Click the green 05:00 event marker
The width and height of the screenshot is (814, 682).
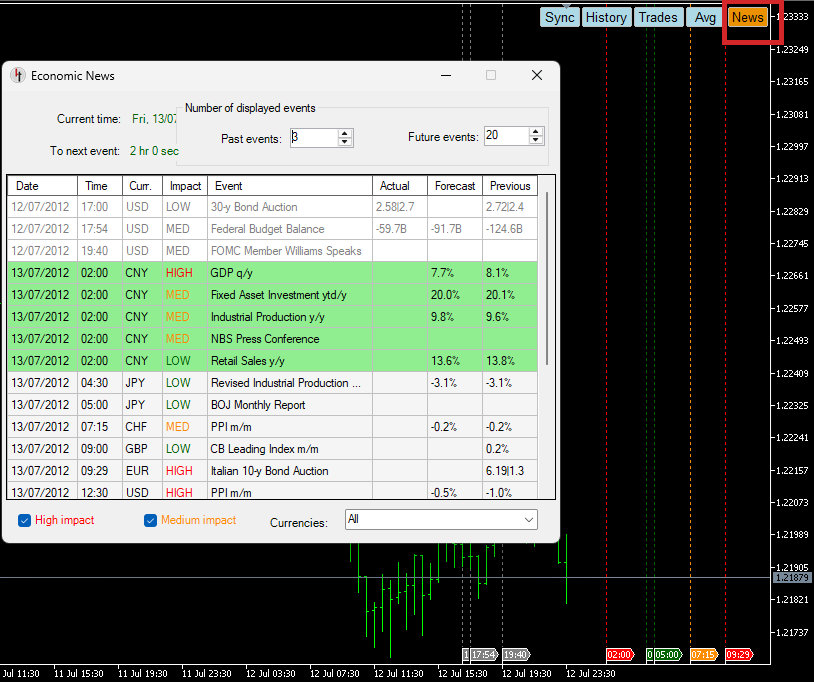(x=665, y=654)
